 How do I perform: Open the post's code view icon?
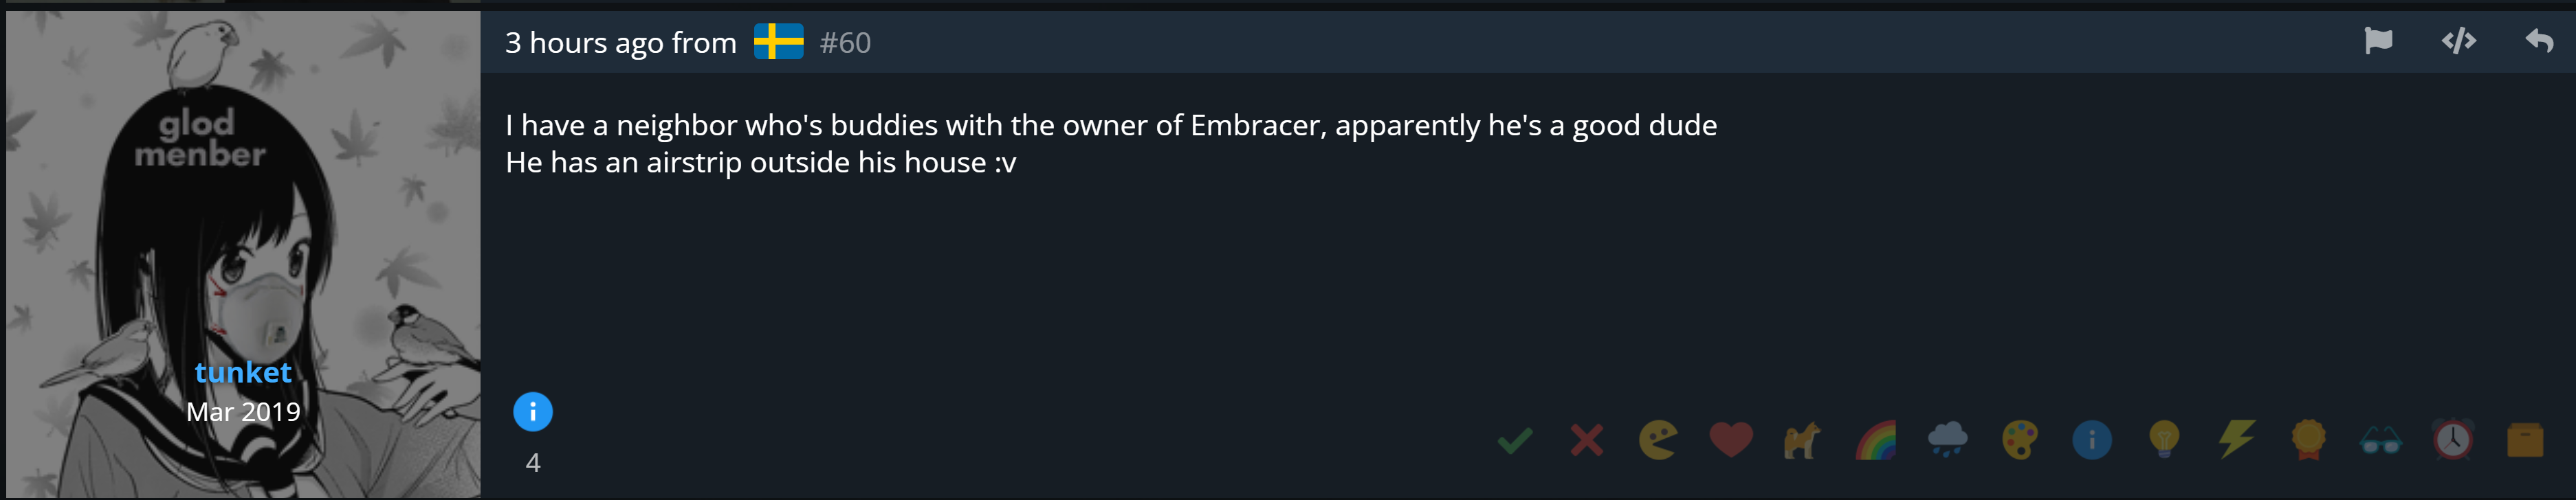(x=2459, y=41)
